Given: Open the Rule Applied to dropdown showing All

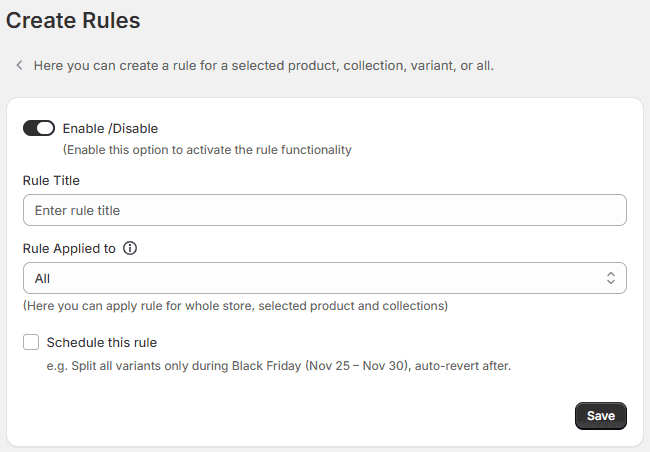Looking at the screenshot, I should pos(325,278).
